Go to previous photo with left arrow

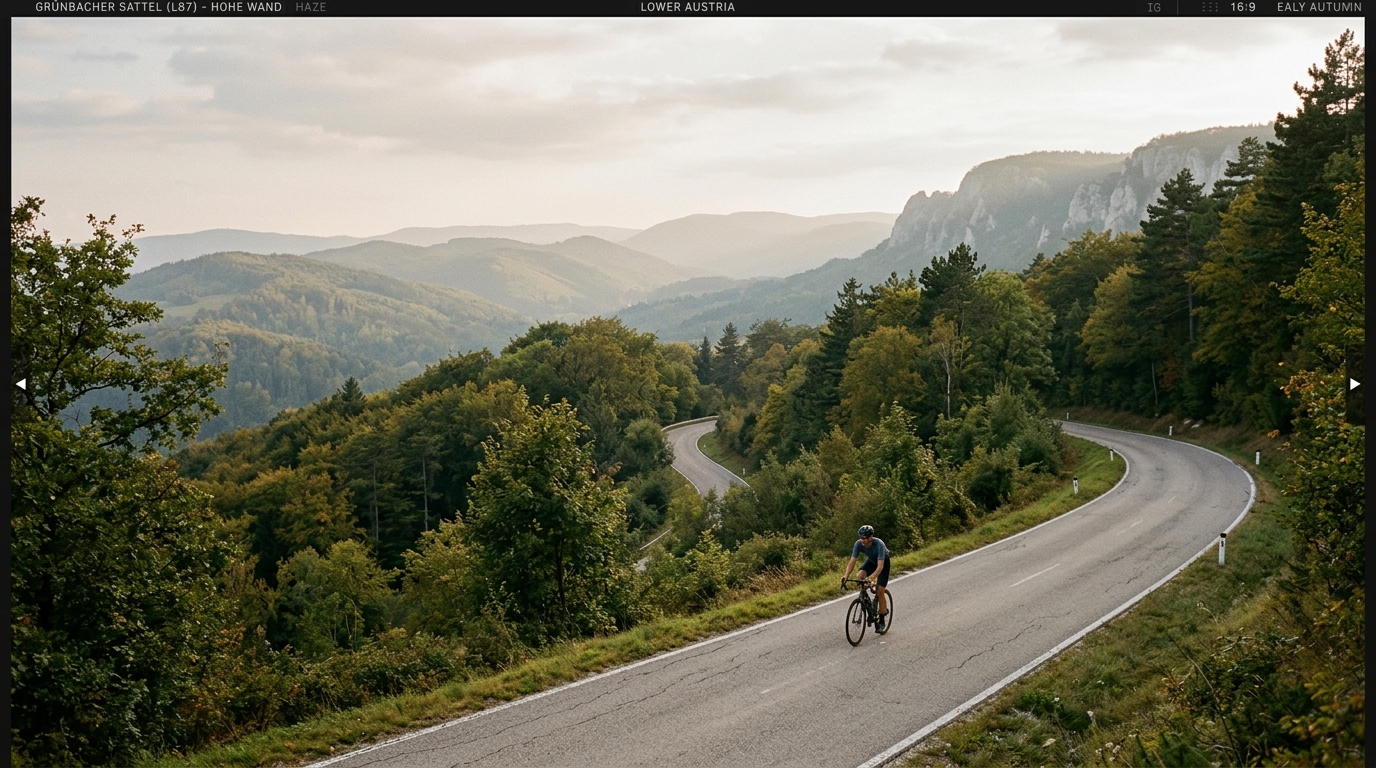point(20,384)
